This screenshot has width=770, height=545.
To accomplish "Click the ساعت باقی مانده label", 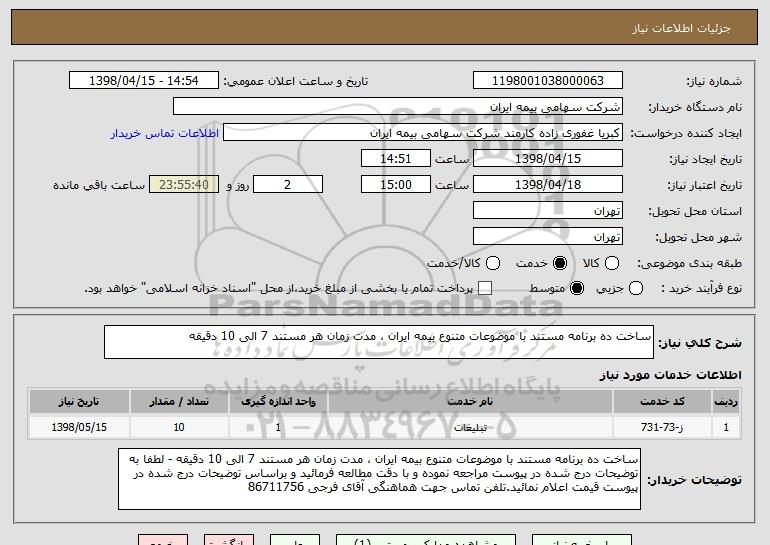I will click(99, 185).
